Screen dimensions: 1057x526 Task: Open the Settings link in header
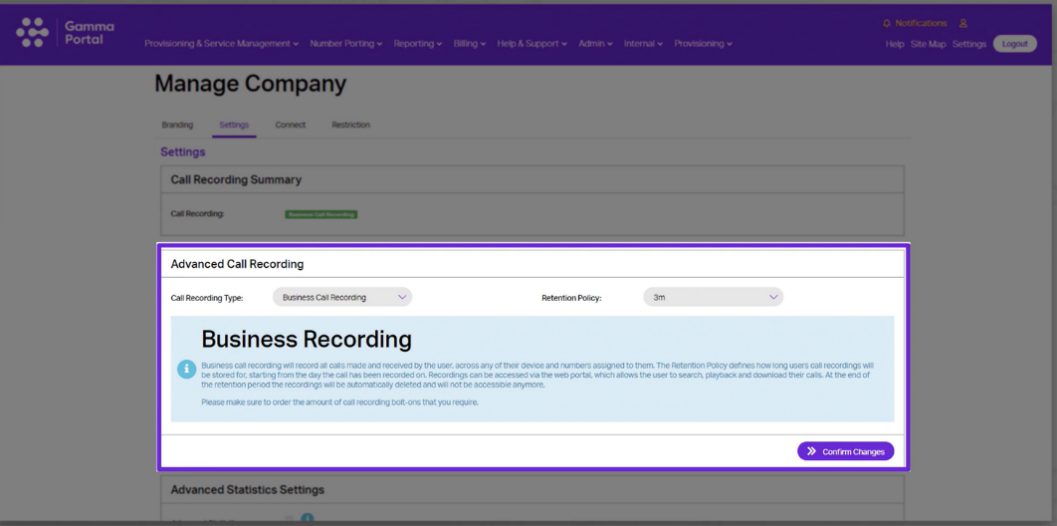[969, 44]
